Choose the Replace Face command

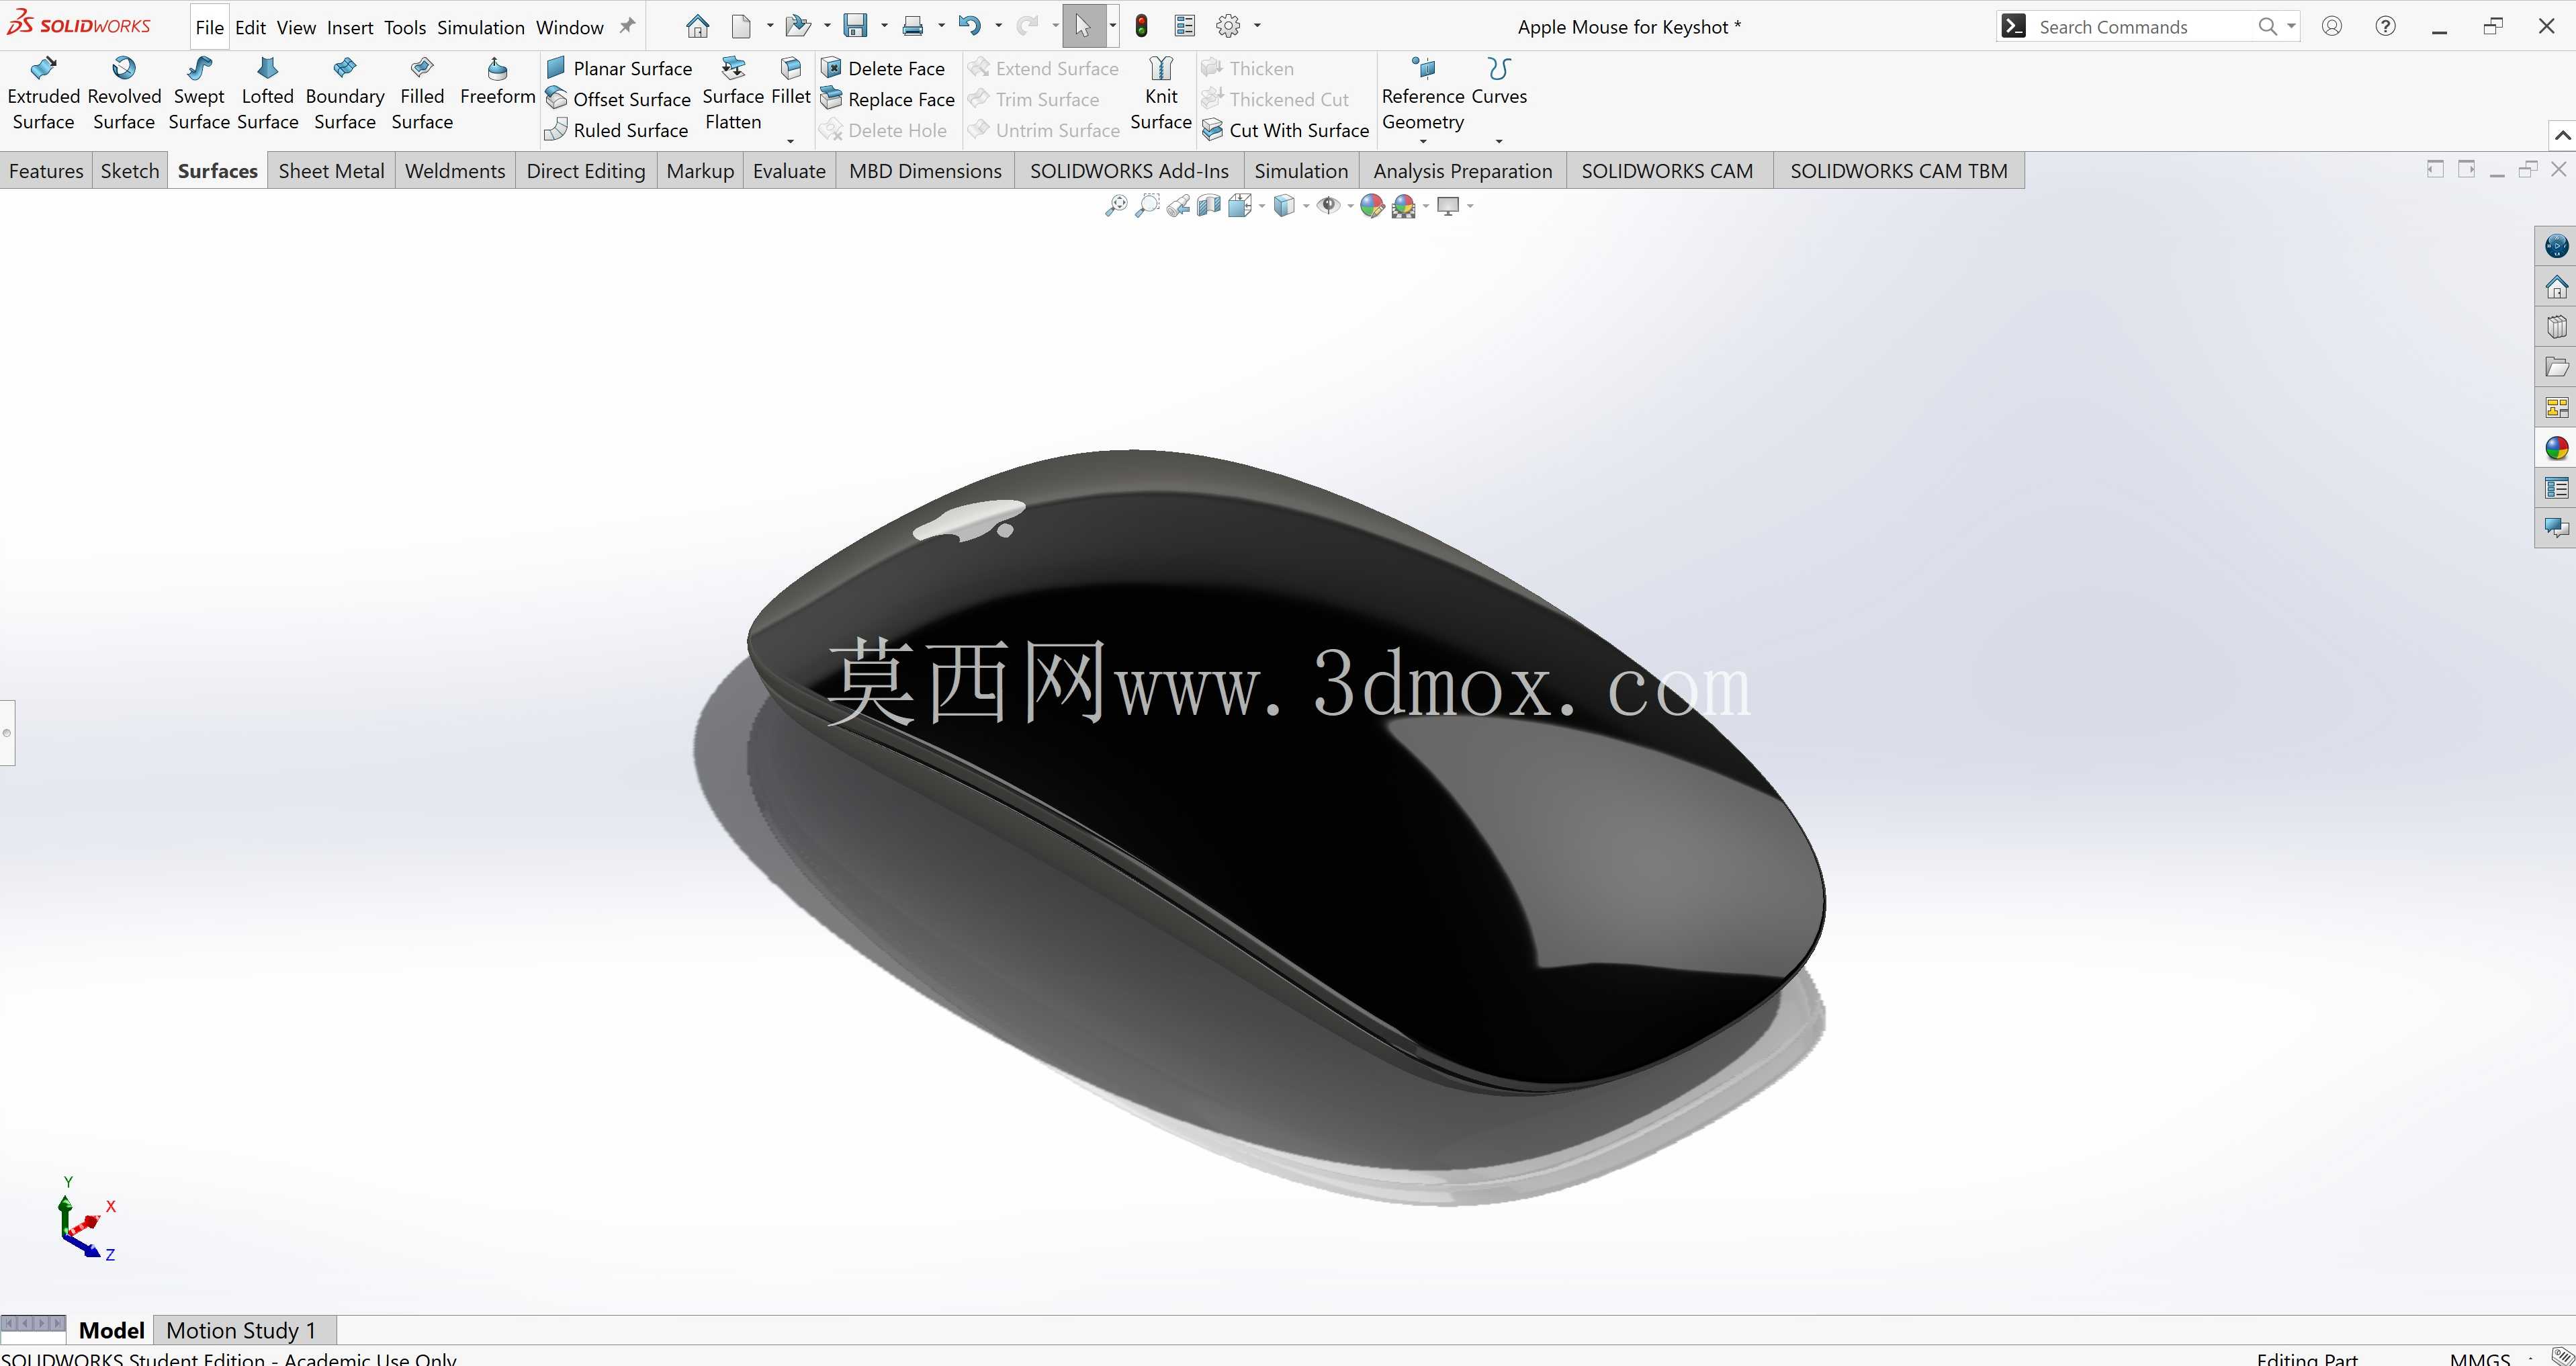pos(888,99)
